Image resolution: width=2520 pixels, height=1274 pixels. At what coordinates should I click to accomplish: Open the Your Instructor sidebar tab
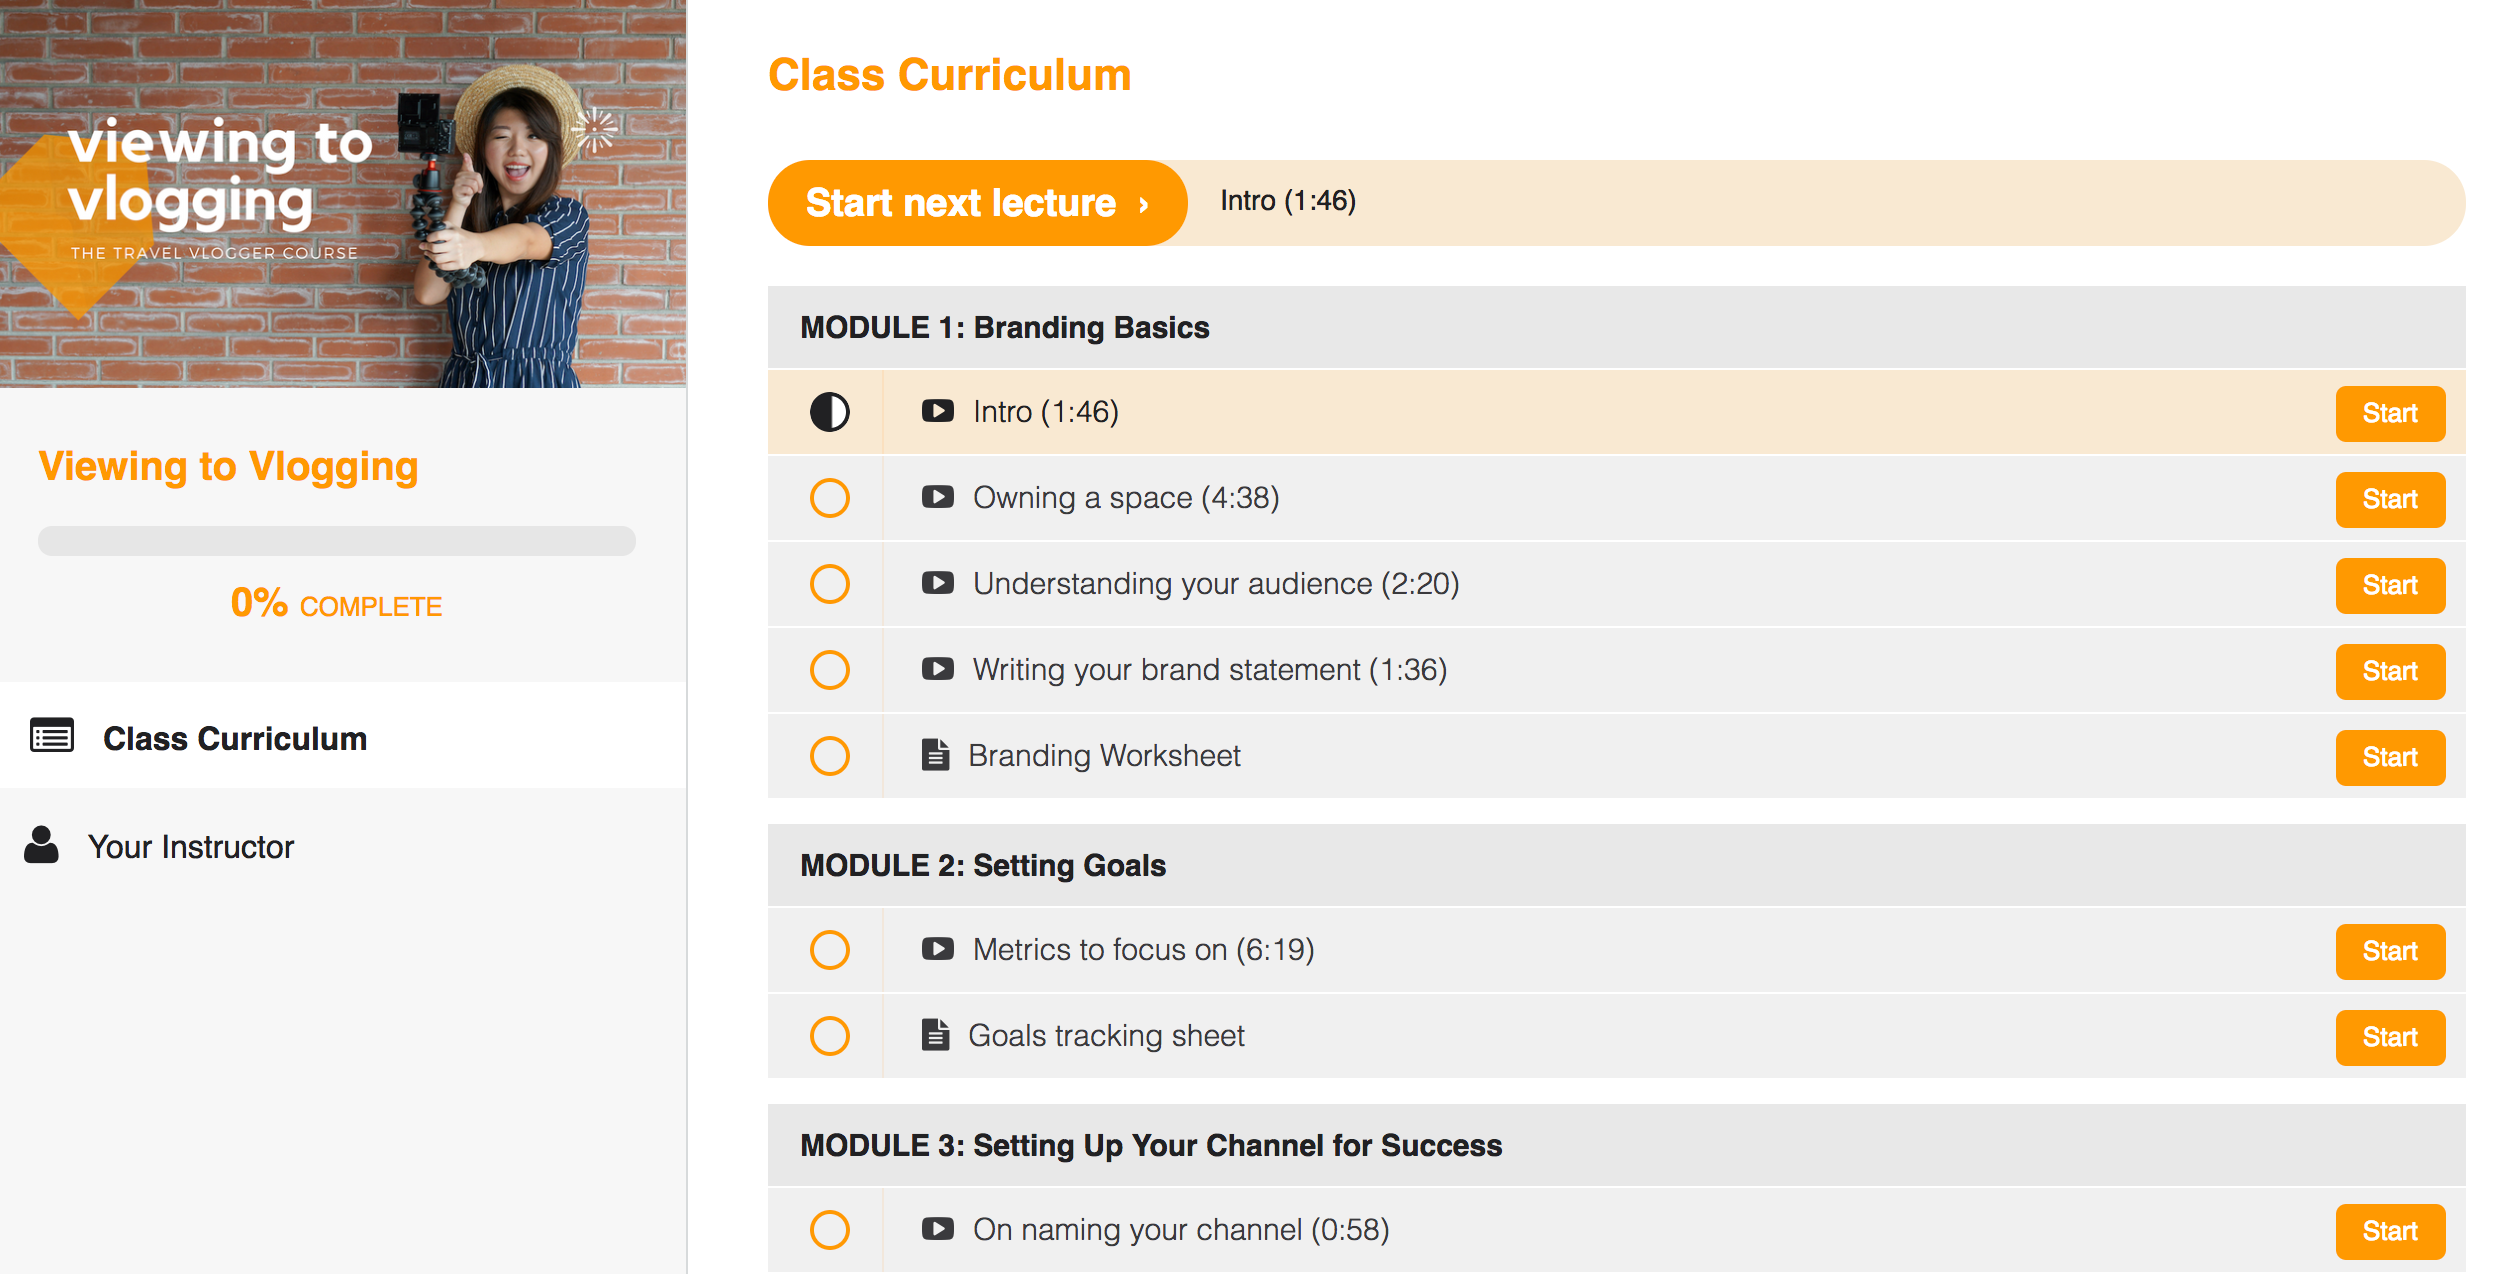(x=190, y=847)
